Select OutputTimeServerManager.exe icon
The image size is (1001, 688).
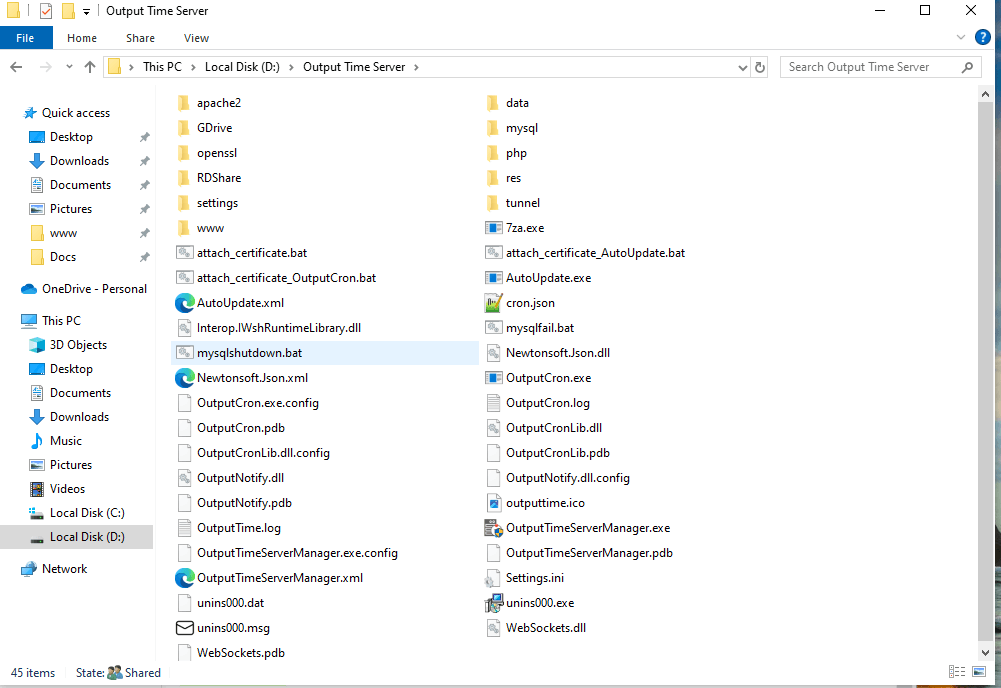click(493, 528)
